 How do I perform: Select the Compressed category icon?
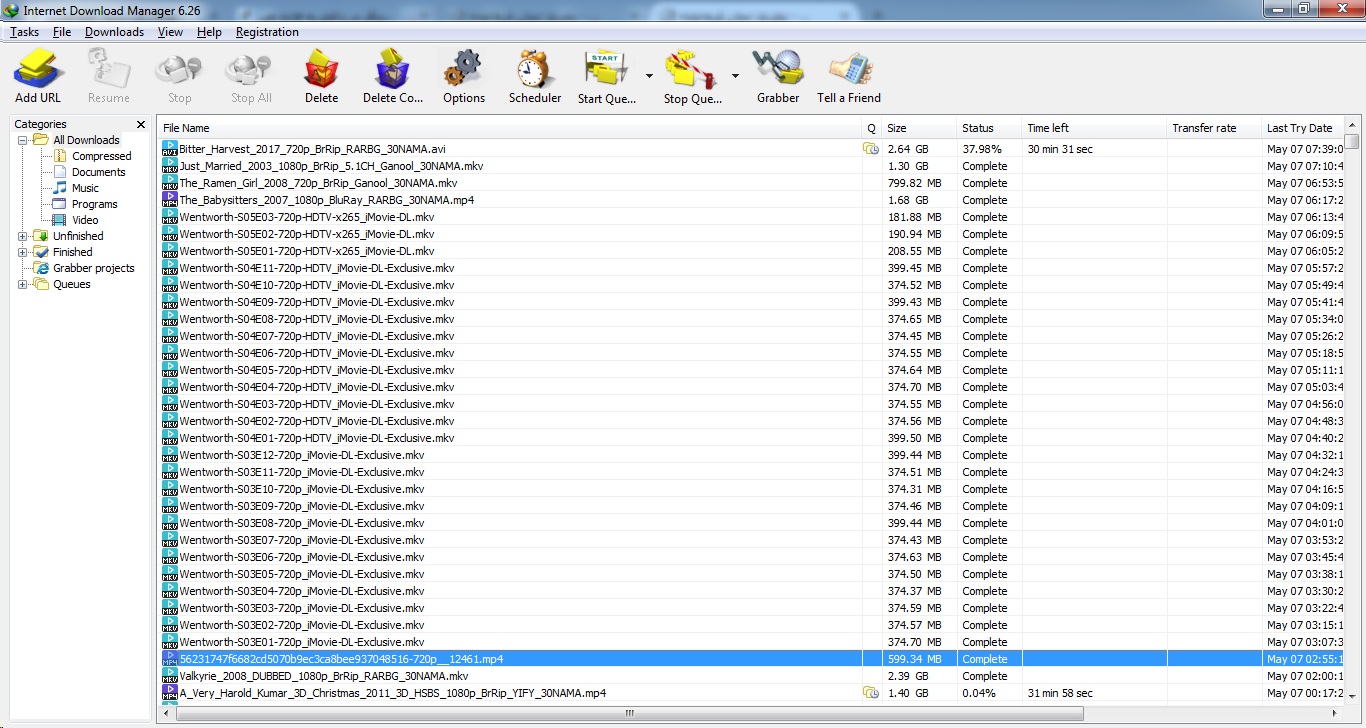[60, 156]
